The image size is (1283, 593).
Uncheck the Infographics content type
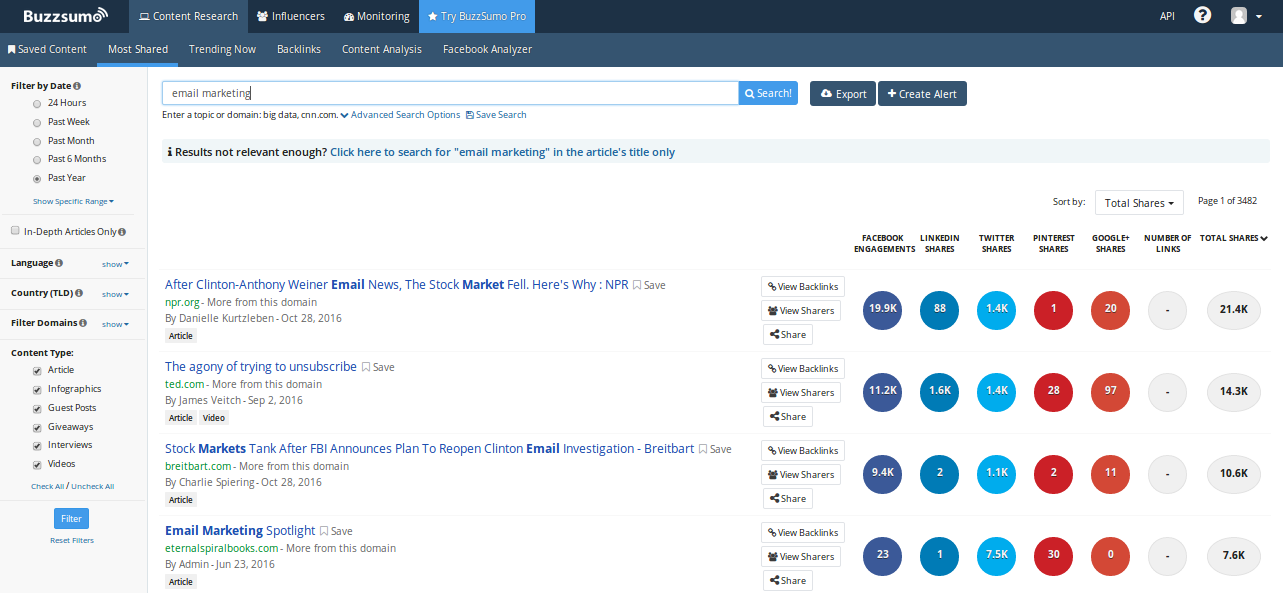[x=38, y=389]
